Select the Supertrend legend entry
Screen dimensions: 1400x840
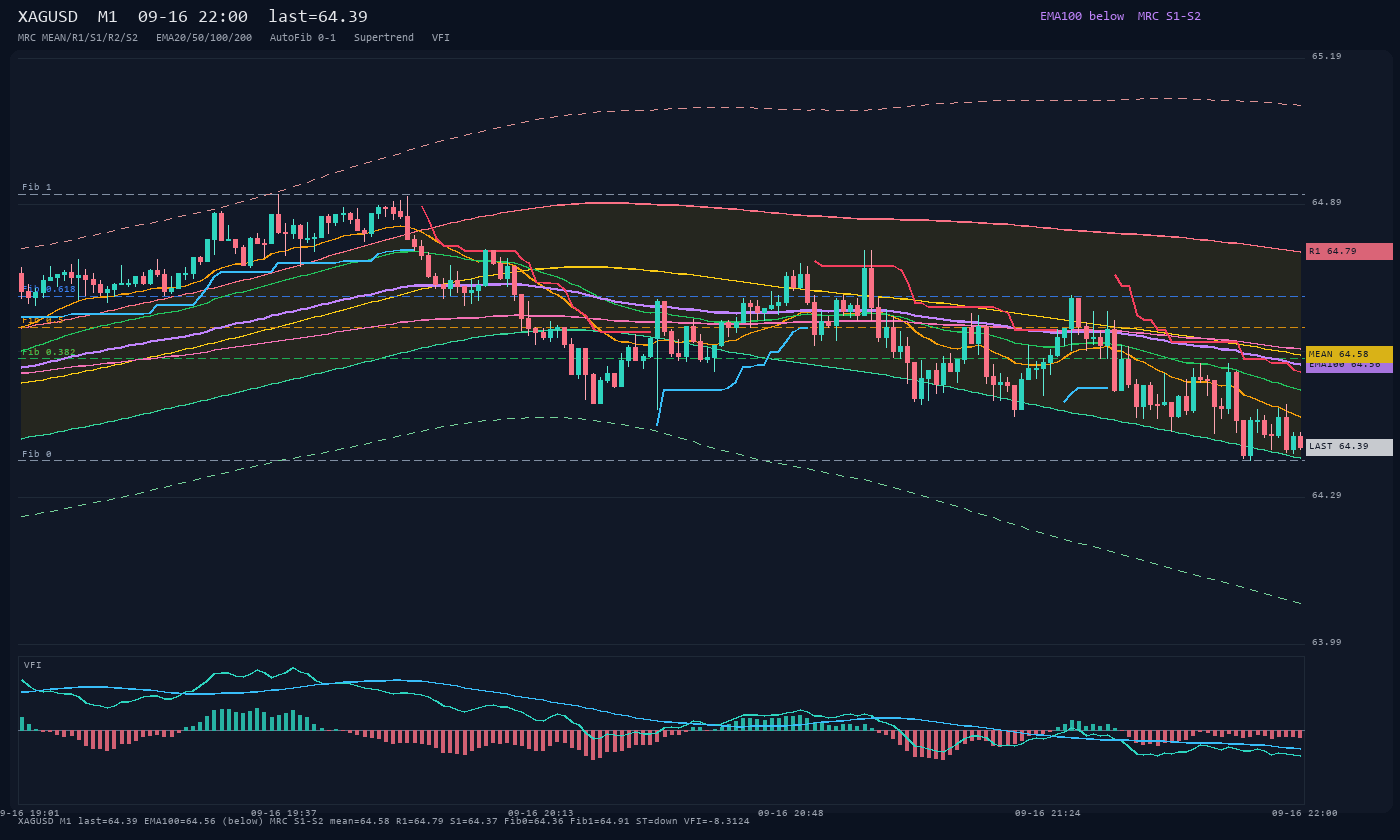pos(384,38)
